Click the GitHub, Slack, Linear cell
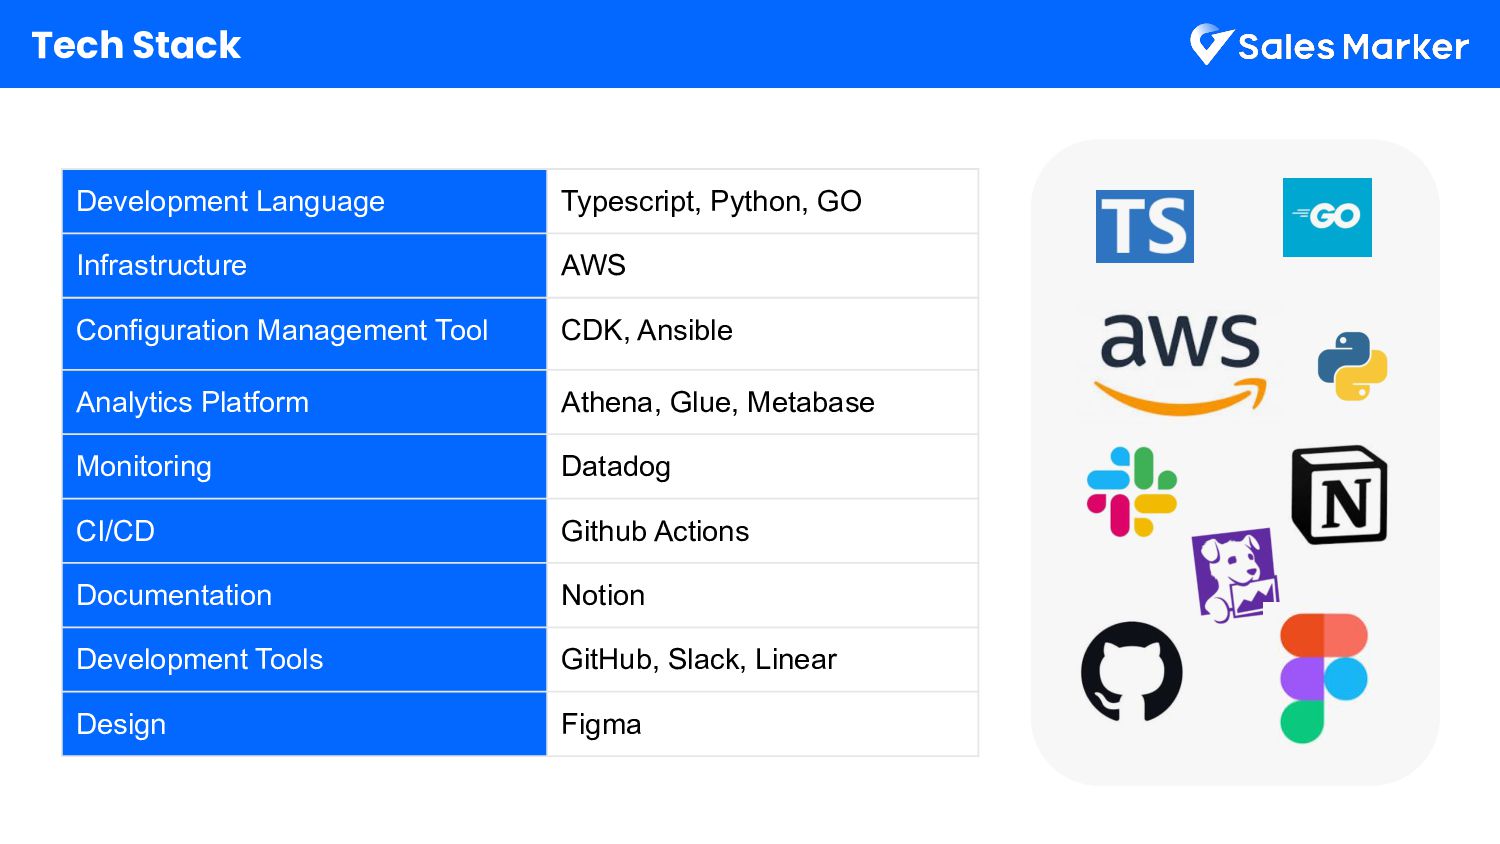 pos(761,660)
